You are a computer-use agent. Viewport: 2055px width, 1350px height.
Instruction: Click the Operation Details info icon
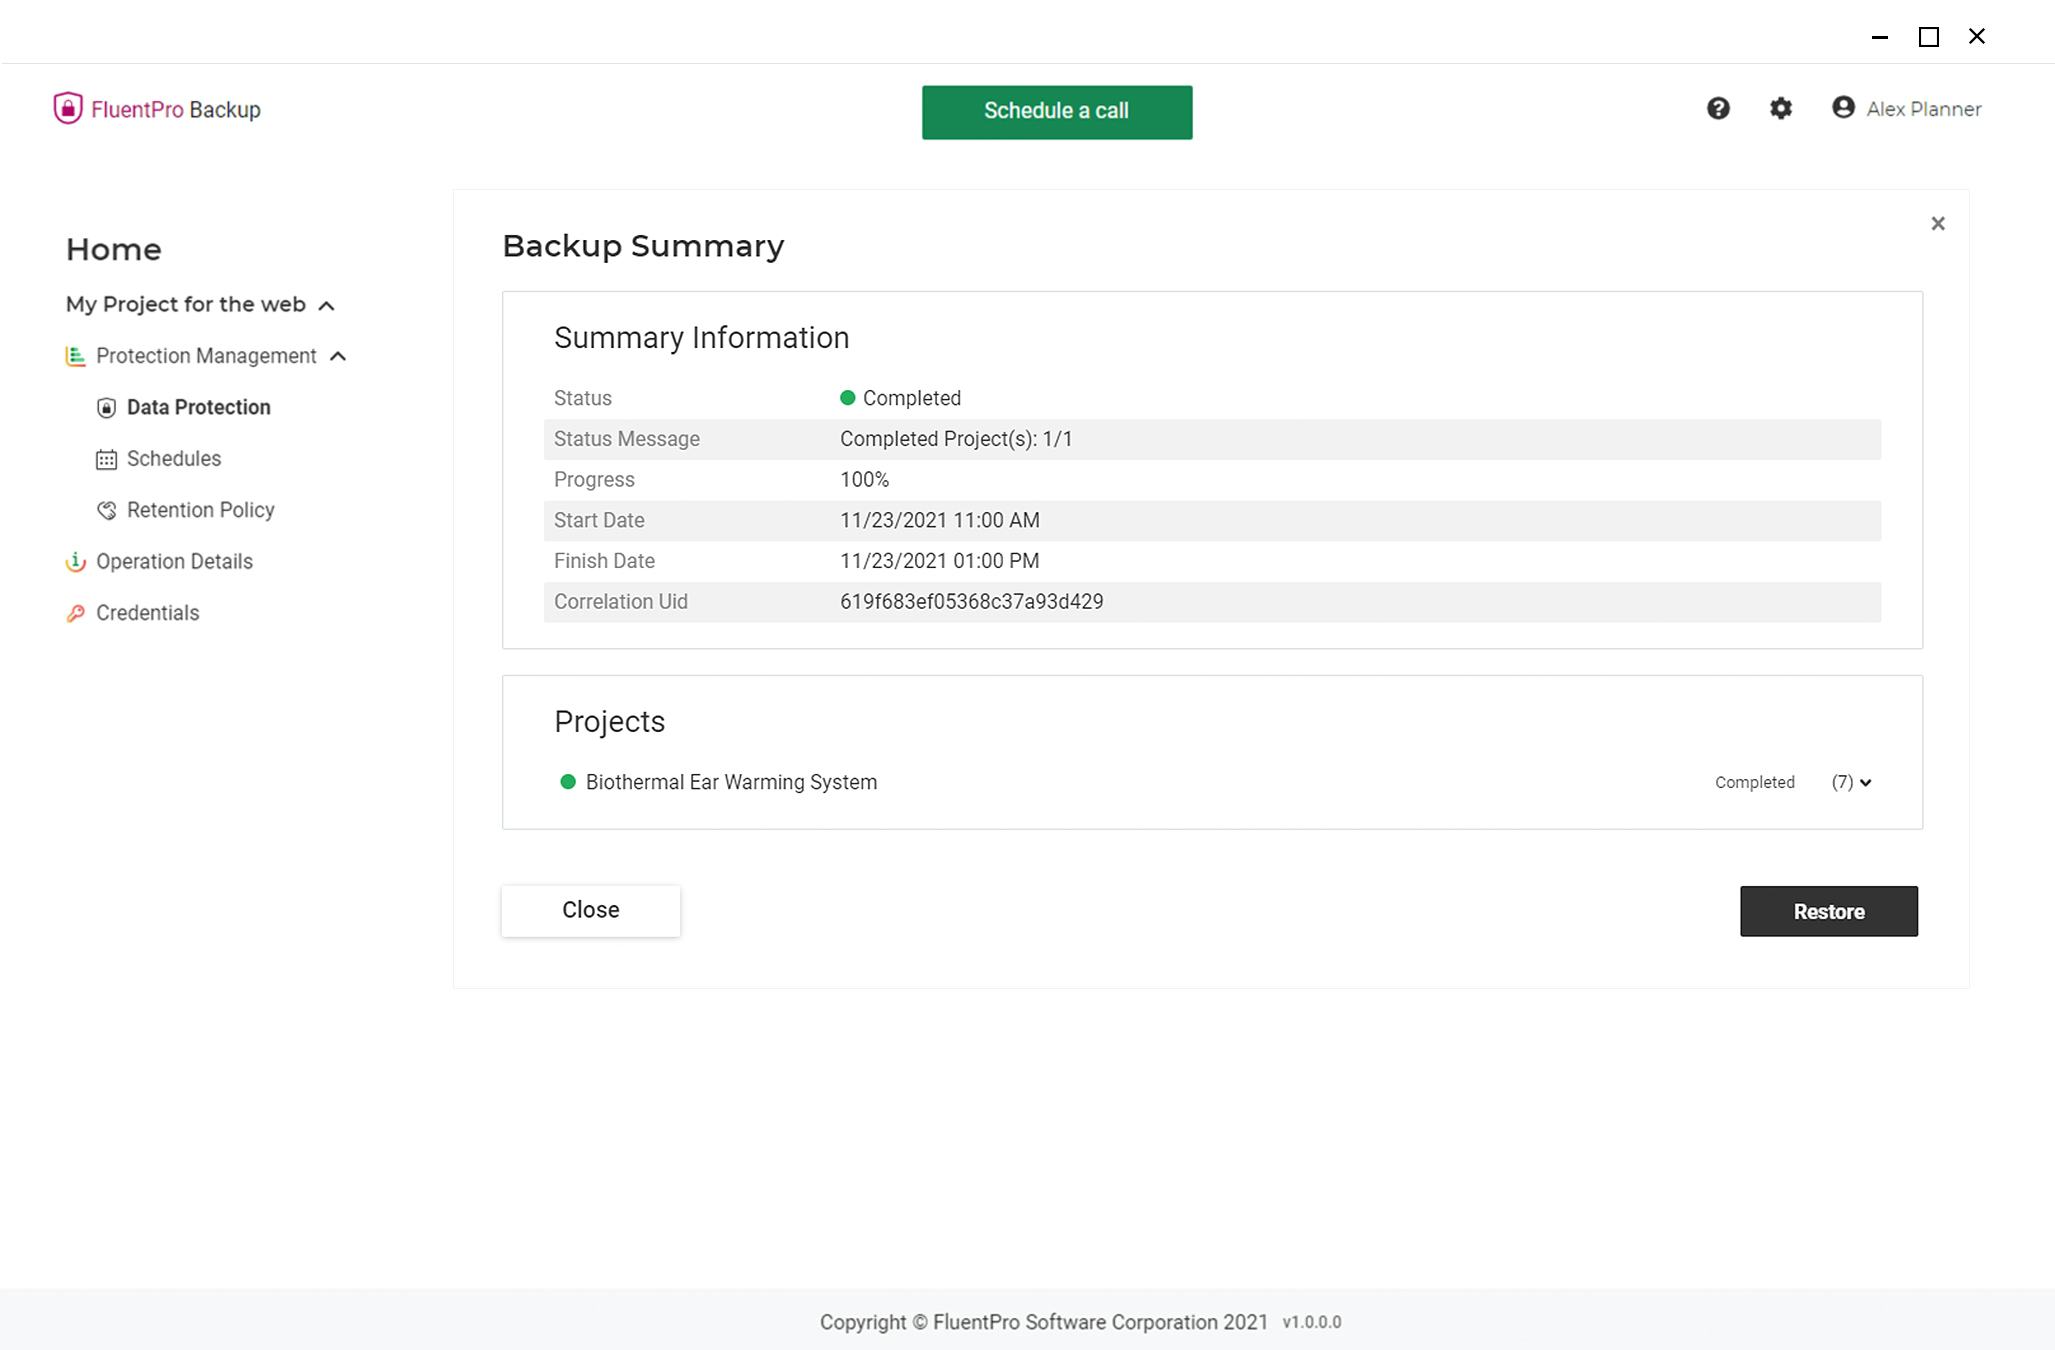[x=75, y=562]
